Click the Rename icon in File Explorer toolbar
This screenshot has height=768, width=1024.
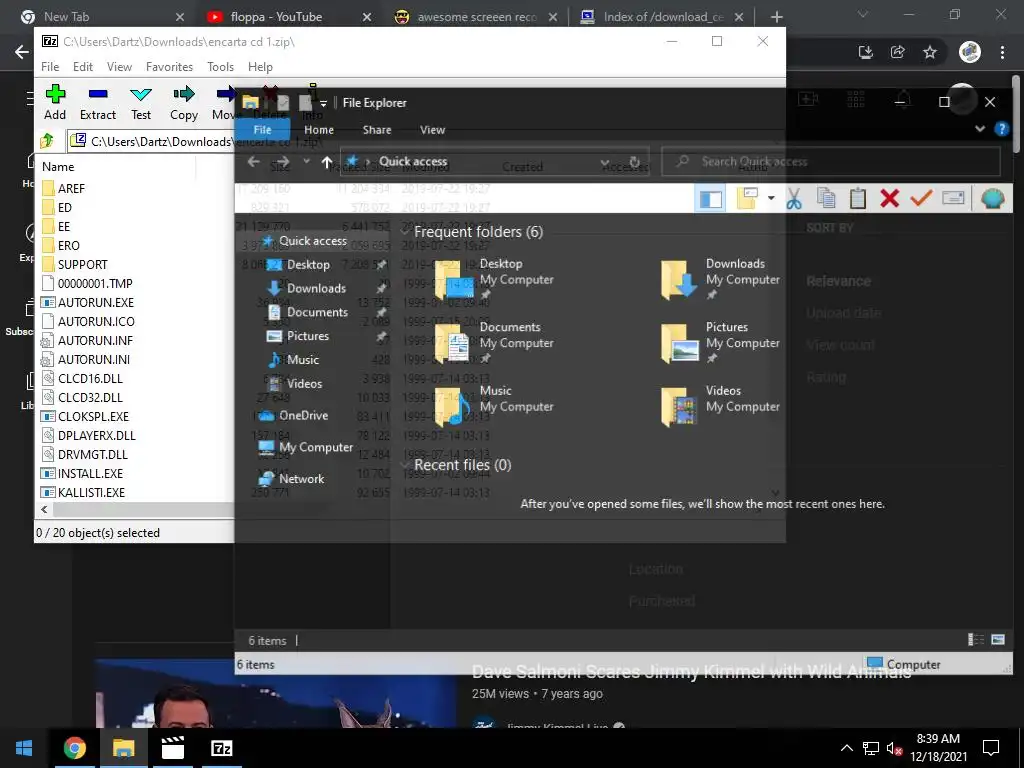click(953, 198)
